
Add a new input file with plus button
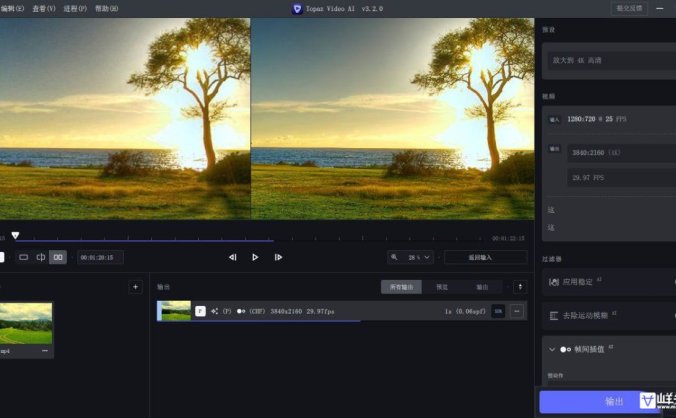click(135, 287)
